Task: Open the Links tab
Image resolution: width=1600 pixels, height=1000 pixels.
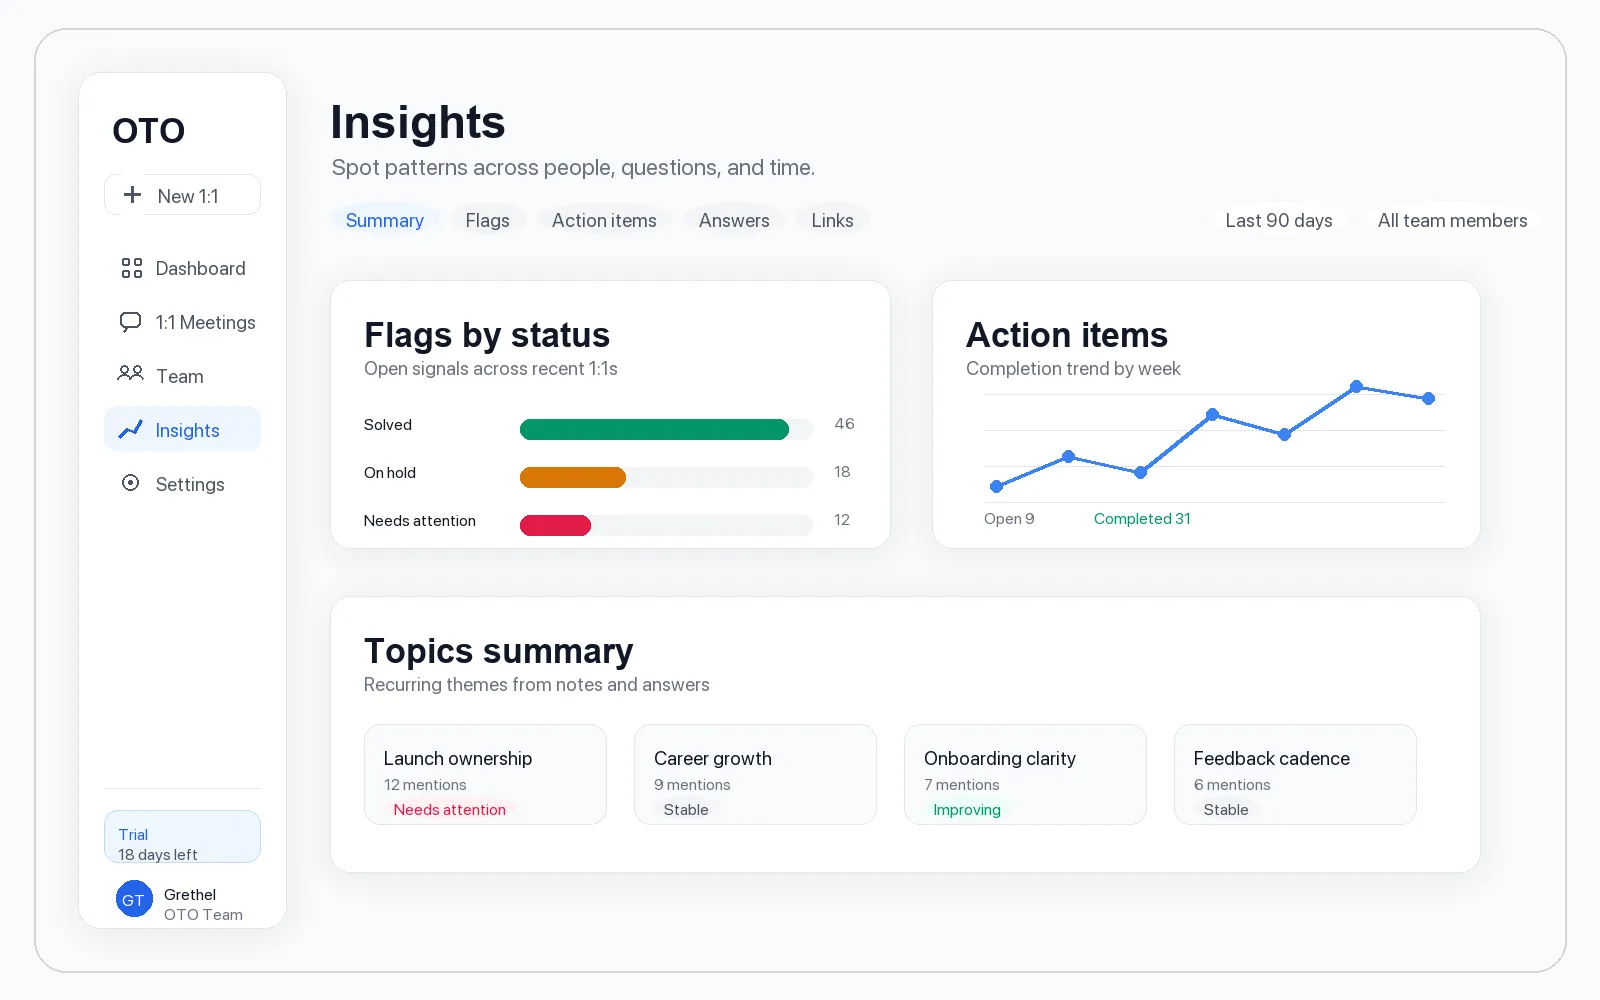Action: (x=833, y=220)
